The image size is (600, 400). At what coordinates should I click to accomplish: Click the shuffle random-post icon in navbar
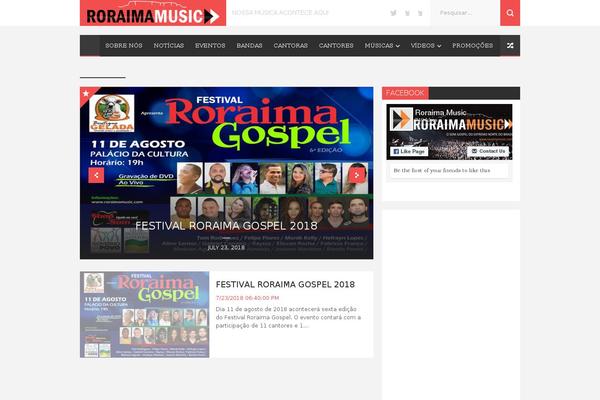[510, 46]
